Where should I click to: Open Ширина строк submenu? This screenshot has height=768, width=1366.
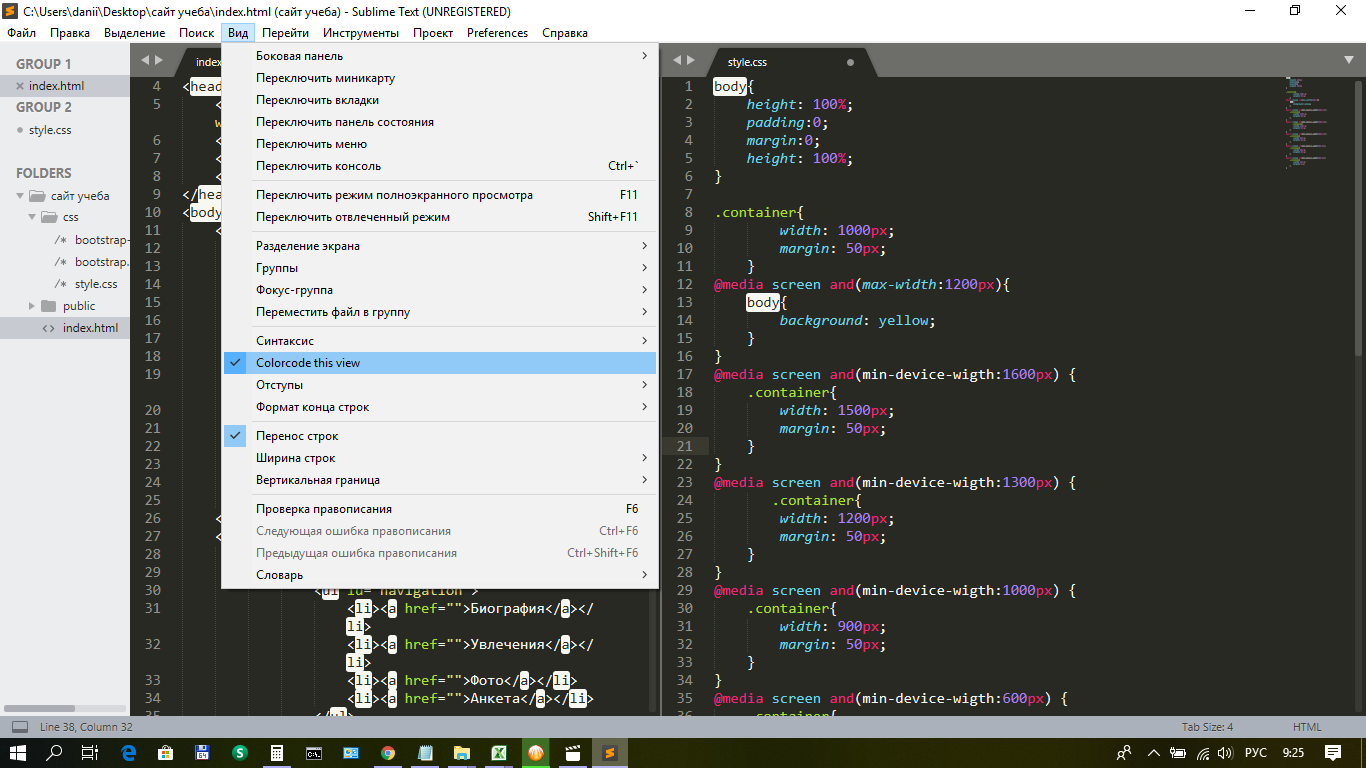tap(440, 458)
